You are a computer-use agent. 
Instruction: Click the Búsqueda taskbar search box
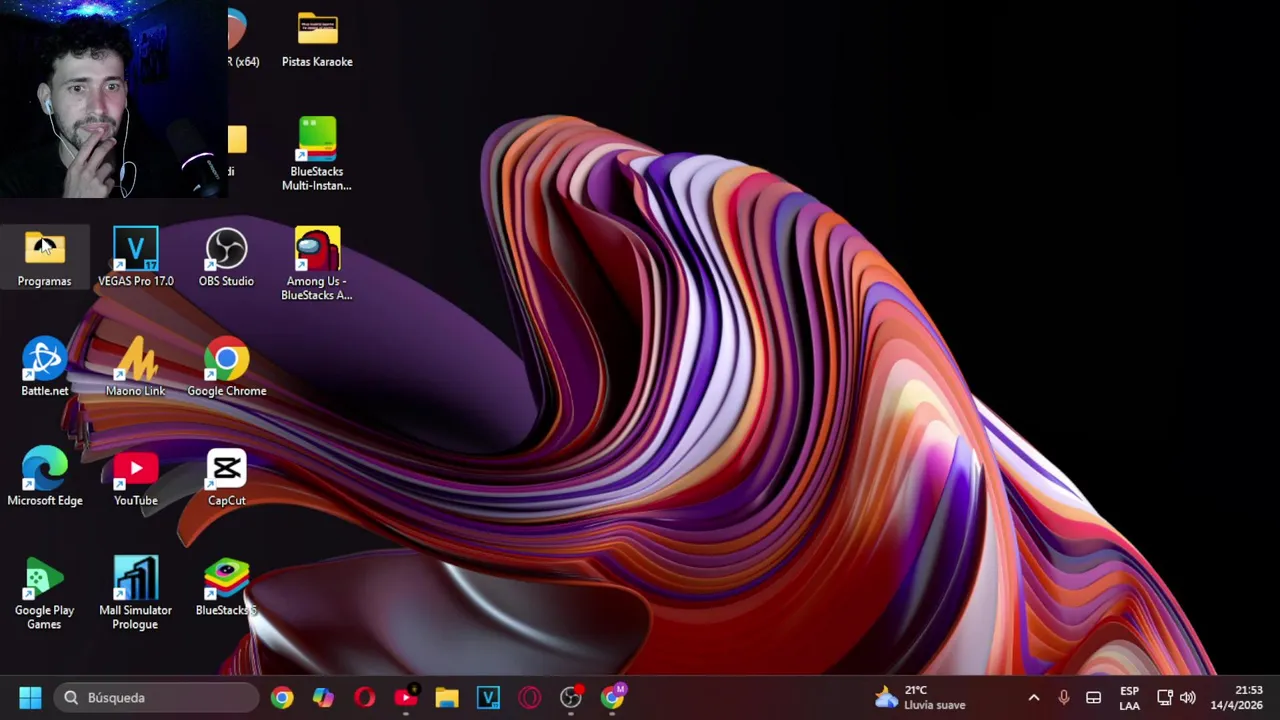(157, 697)
